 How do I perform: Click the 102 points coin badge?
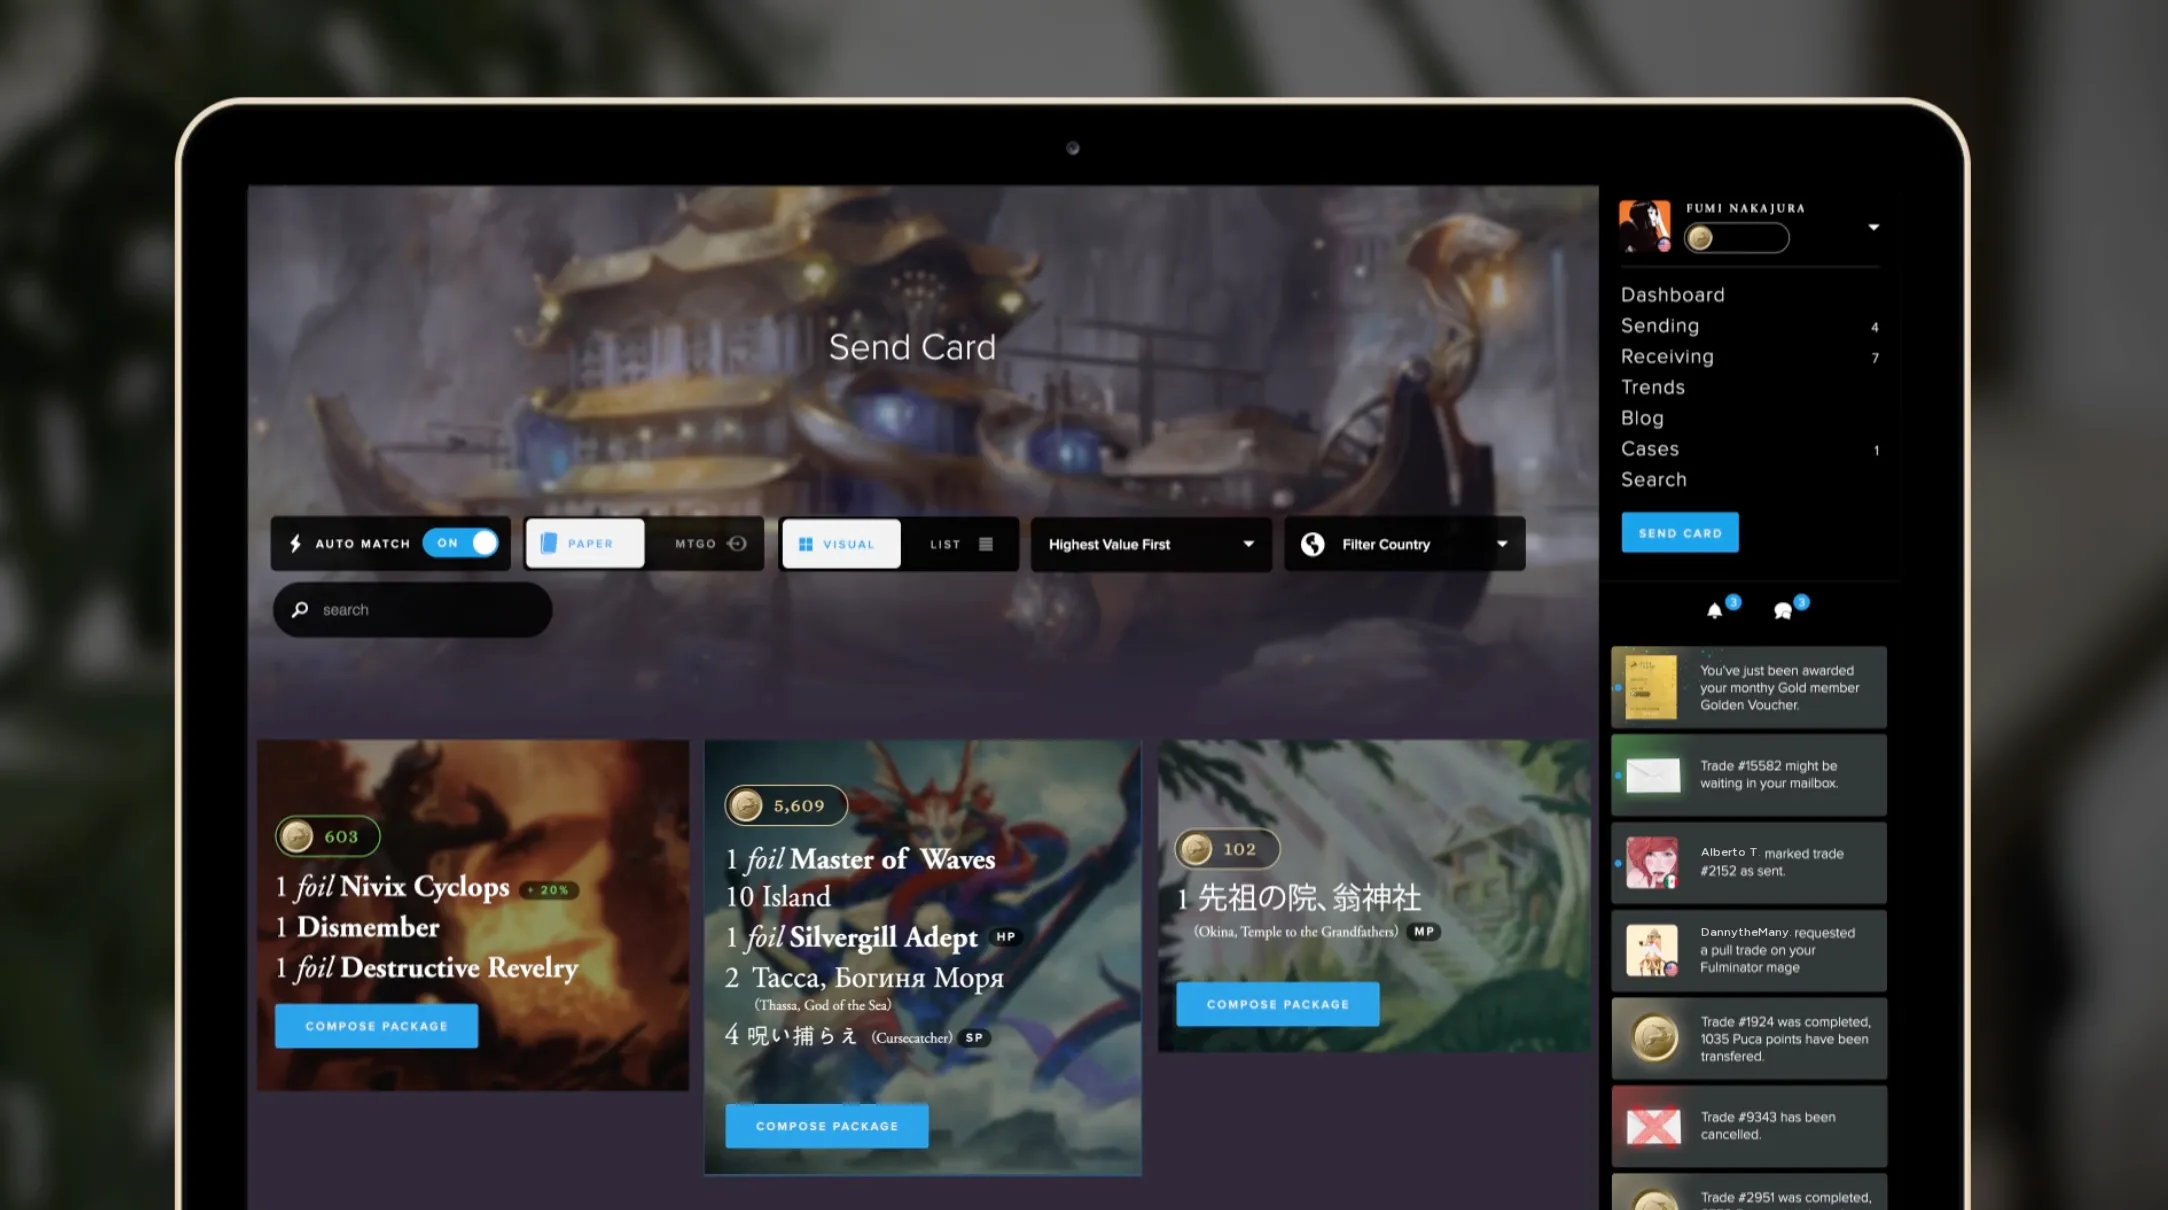coord(1227,849)
